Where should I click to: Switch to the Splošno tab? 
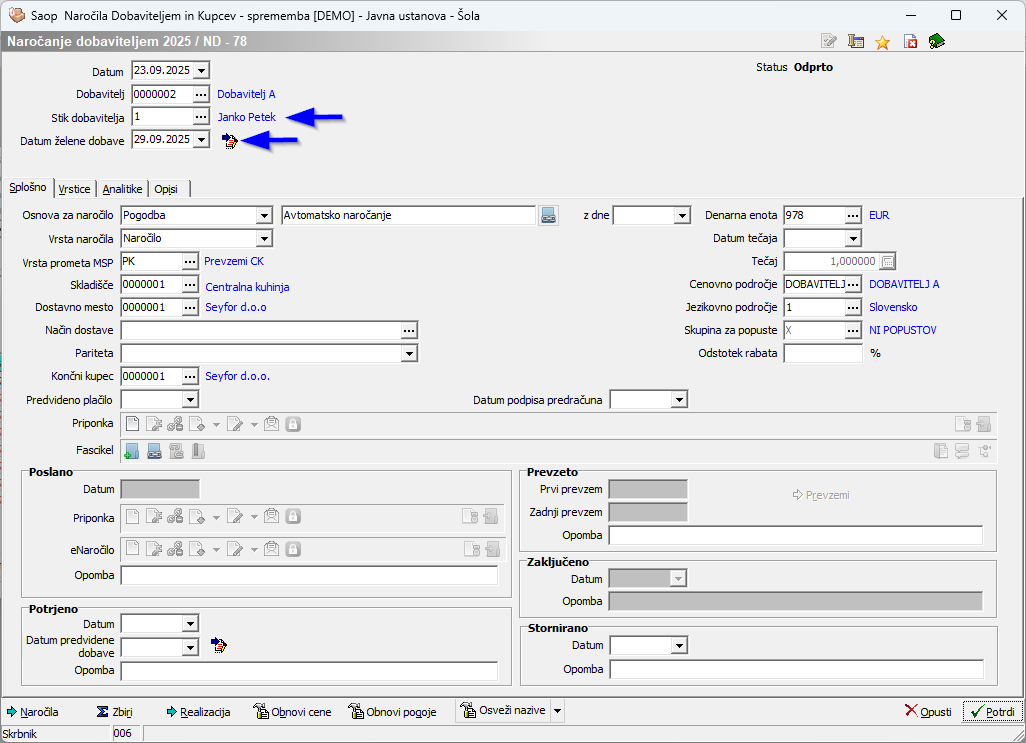pos(28,188)
